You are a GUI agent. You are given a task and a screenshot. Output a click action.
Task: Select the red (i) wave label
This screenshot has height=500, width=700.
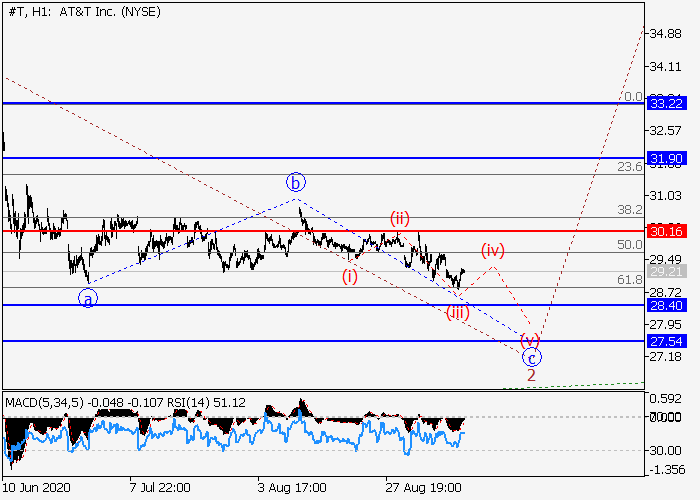click(349, 275)
